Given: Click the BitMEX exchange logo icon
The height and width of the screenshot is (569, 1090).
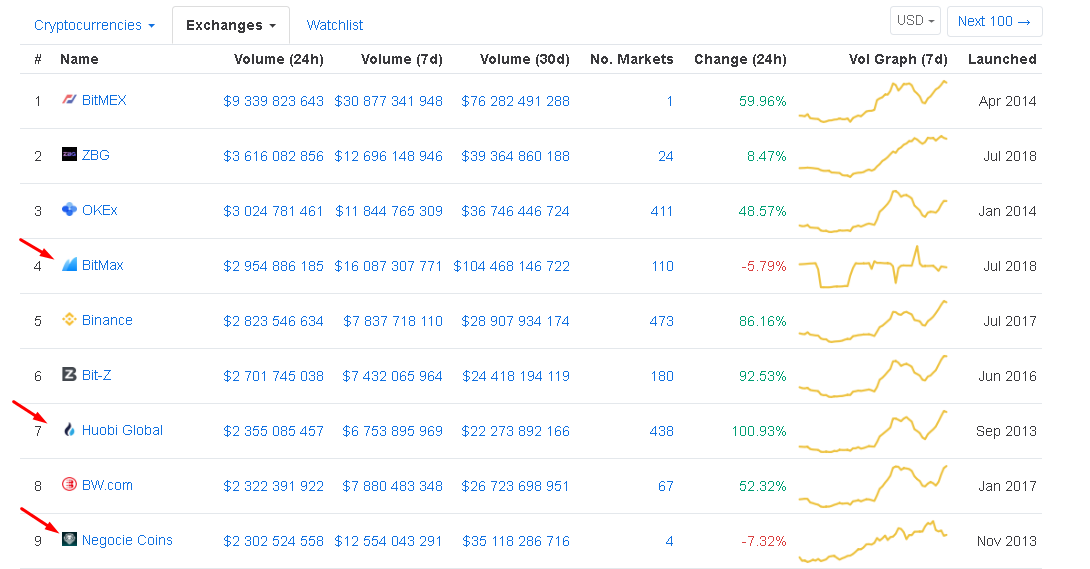Looking at the screenshot, I should (x=69, y=99).
